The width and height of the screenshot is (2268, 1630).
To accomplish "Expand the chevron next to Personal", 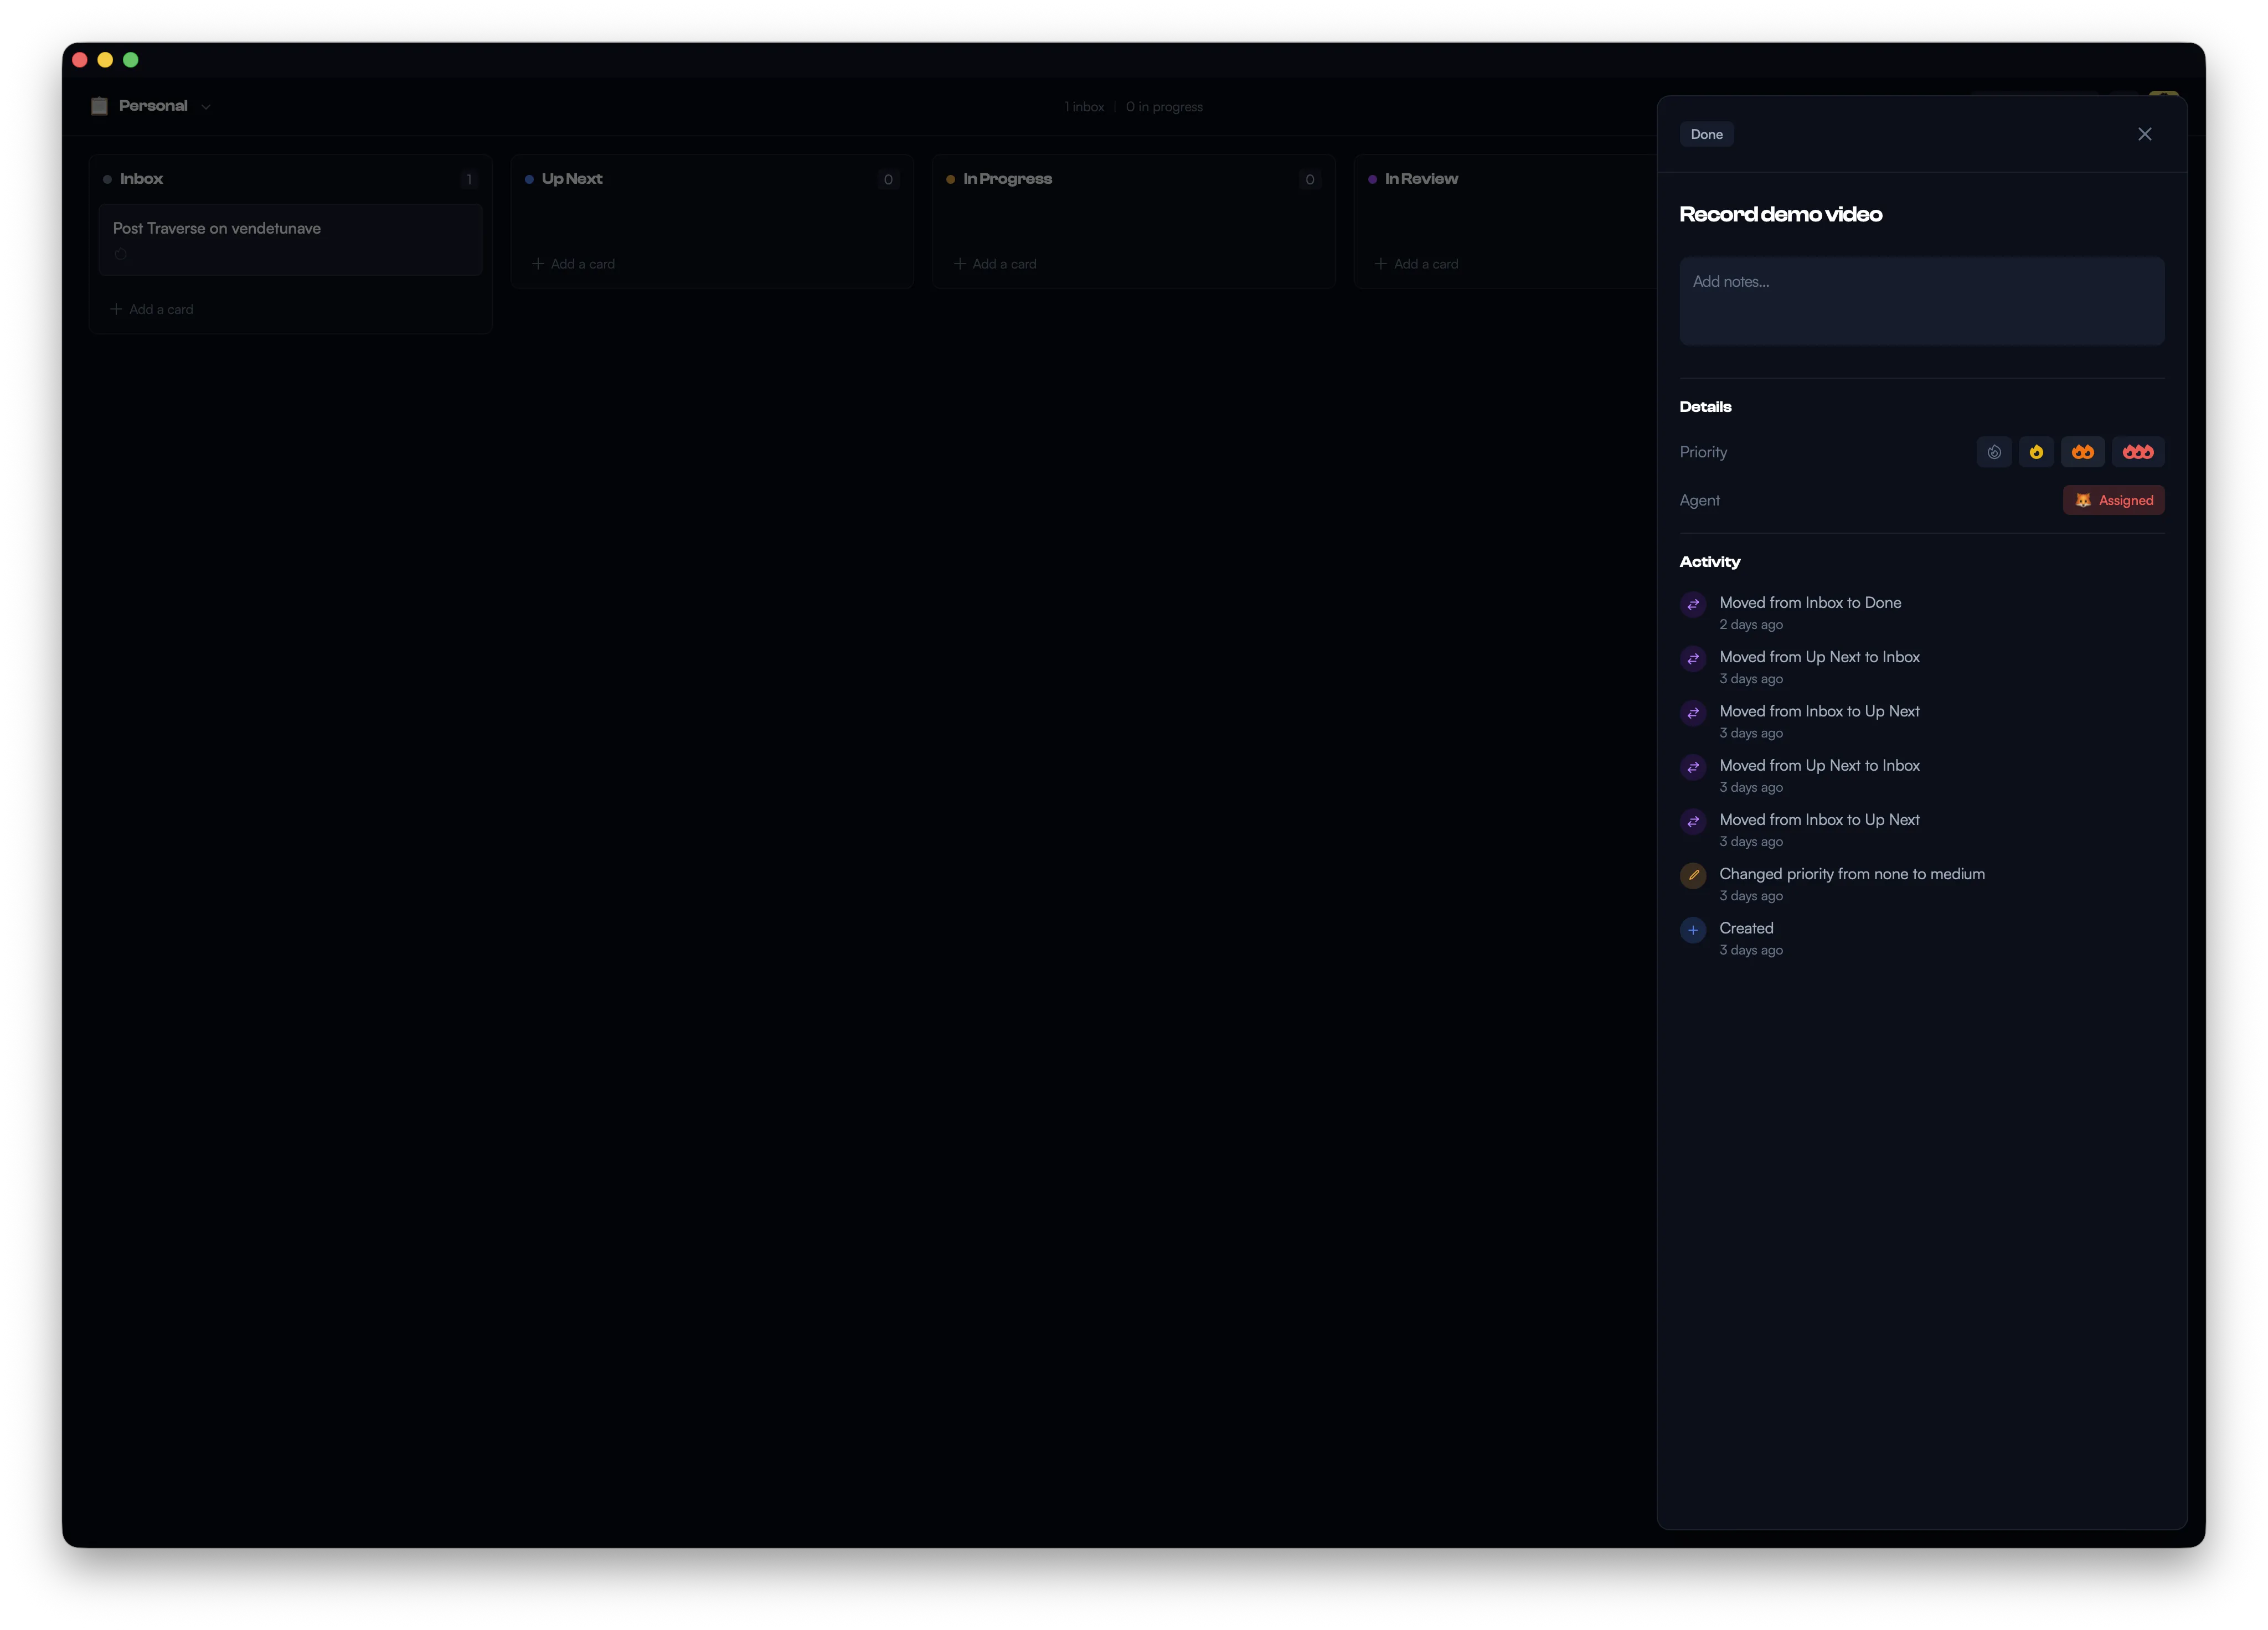I will pyautogui.click(x=205, y=106).
